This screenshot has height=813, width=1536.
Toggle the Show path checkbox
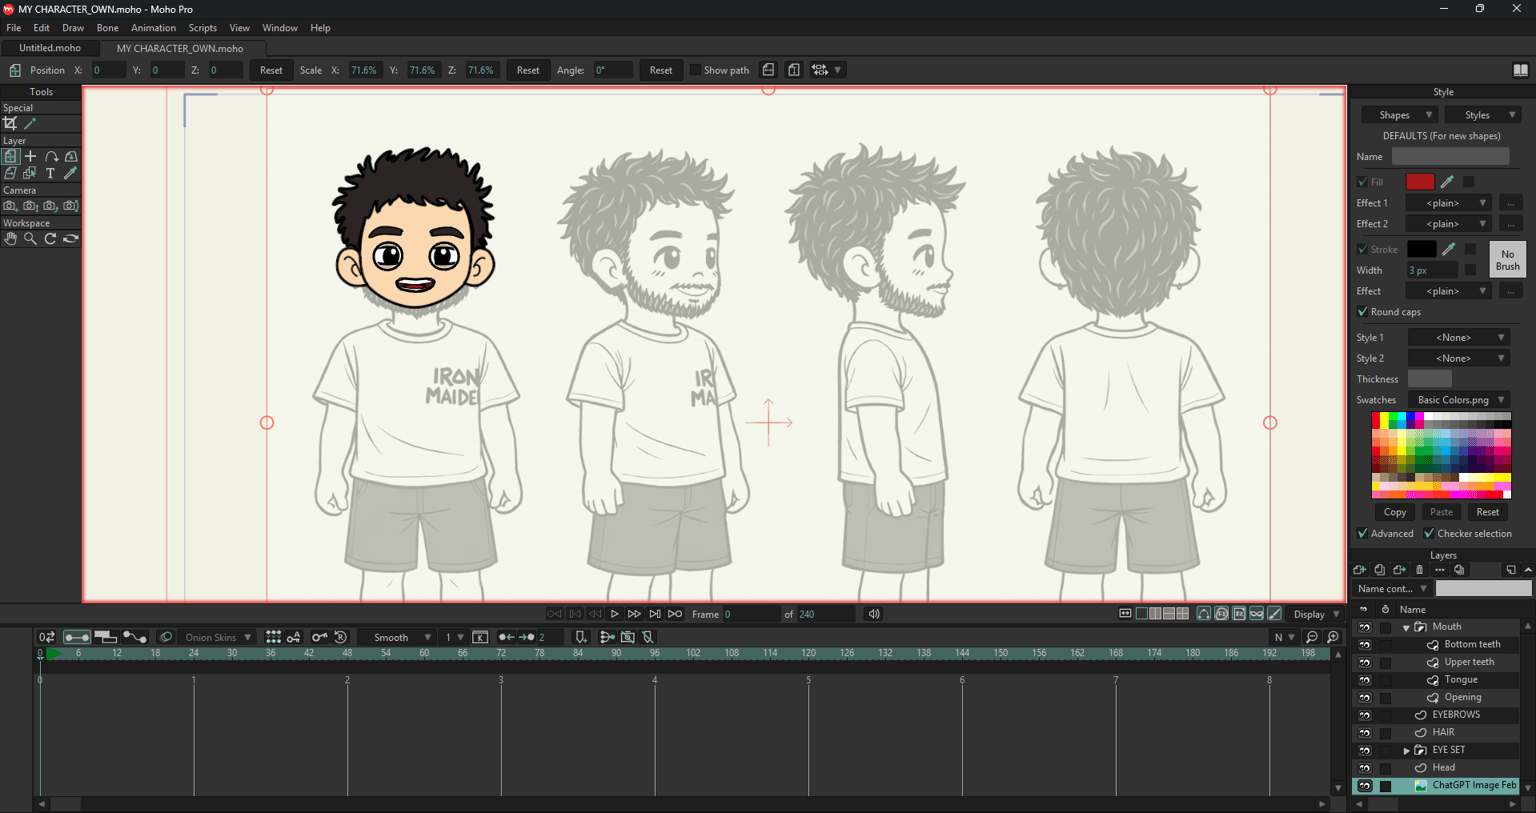pyautogui.click(x=695, y=70)
